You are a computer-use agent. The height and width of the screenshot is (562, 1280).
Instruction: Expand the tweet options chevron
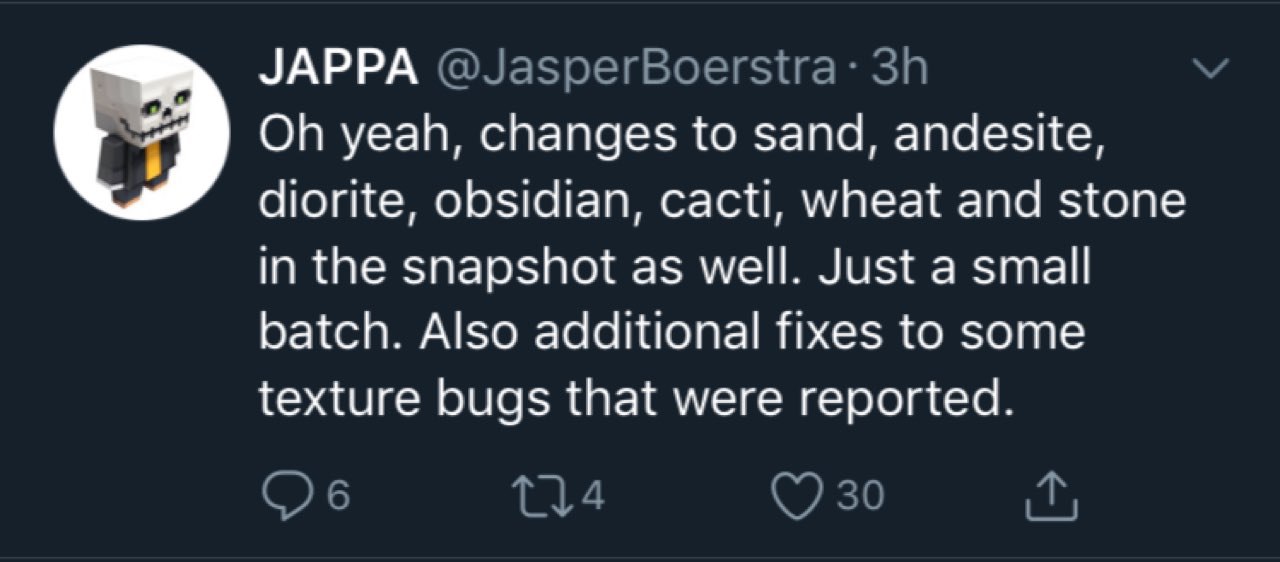tap(1213, 69)
